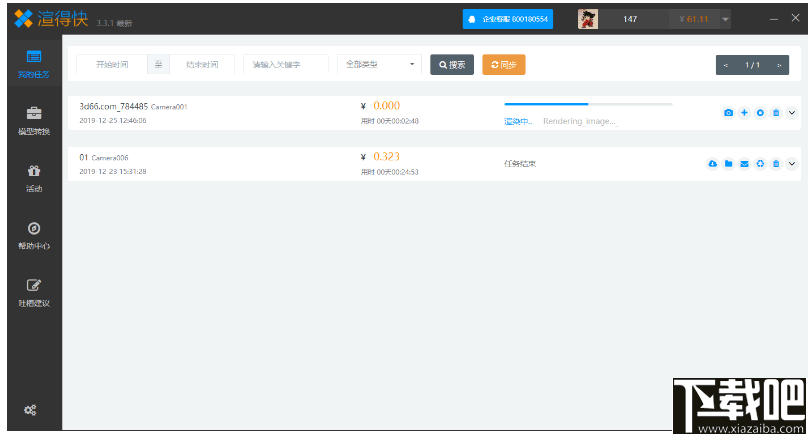Screen dimensions: 808x434
Task: Click mail icon on 01 Camera006 task
Action: 744,164
